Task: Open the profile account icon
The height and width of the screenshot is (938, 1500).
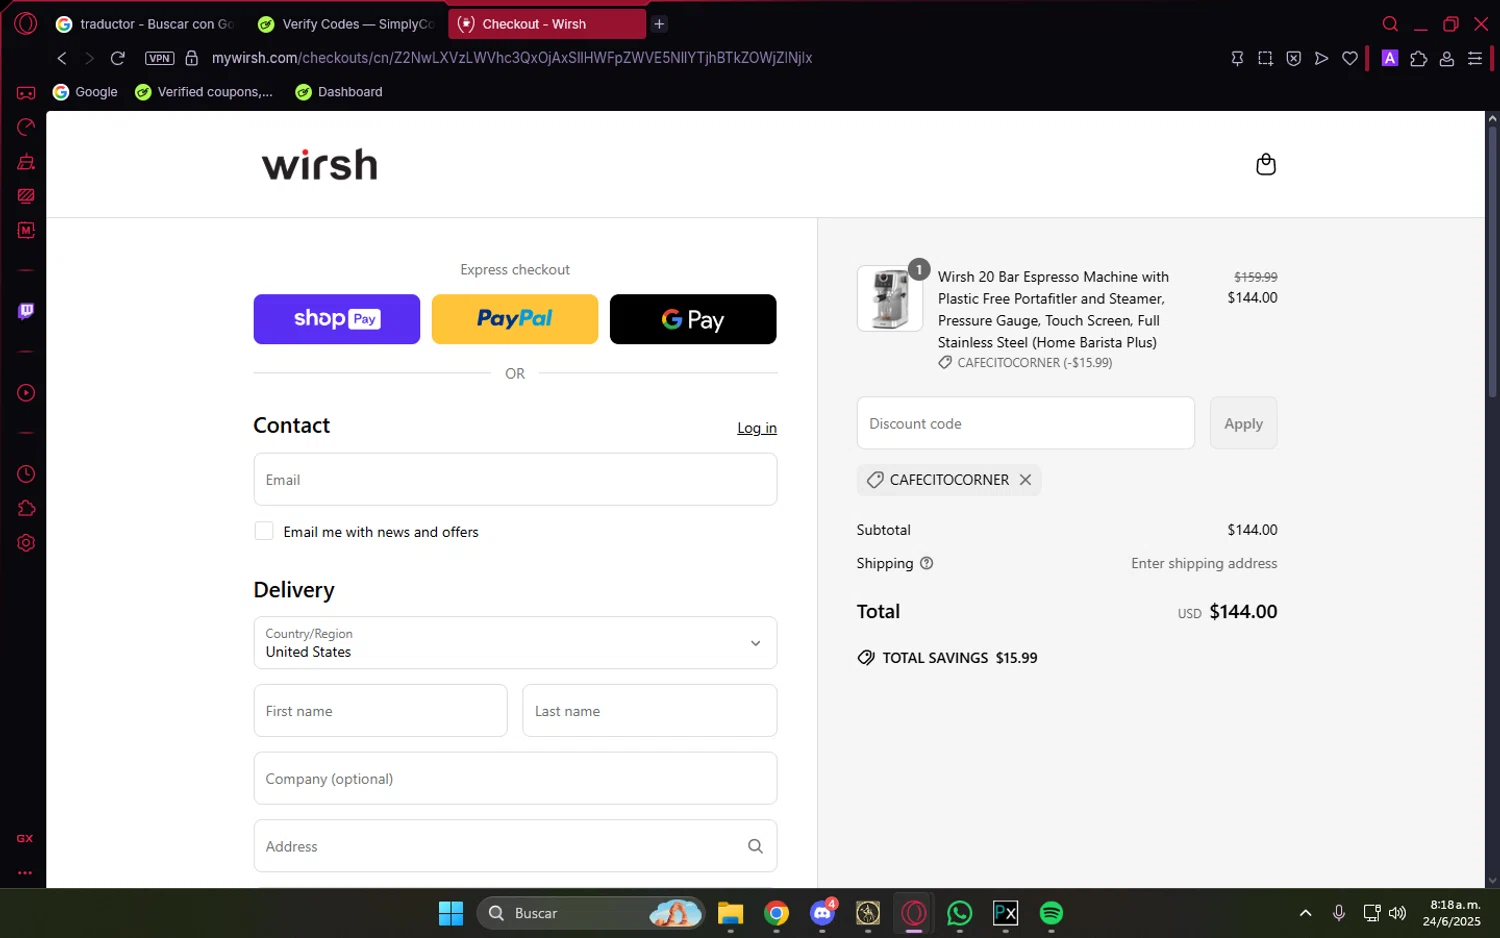Action: 1446,58
